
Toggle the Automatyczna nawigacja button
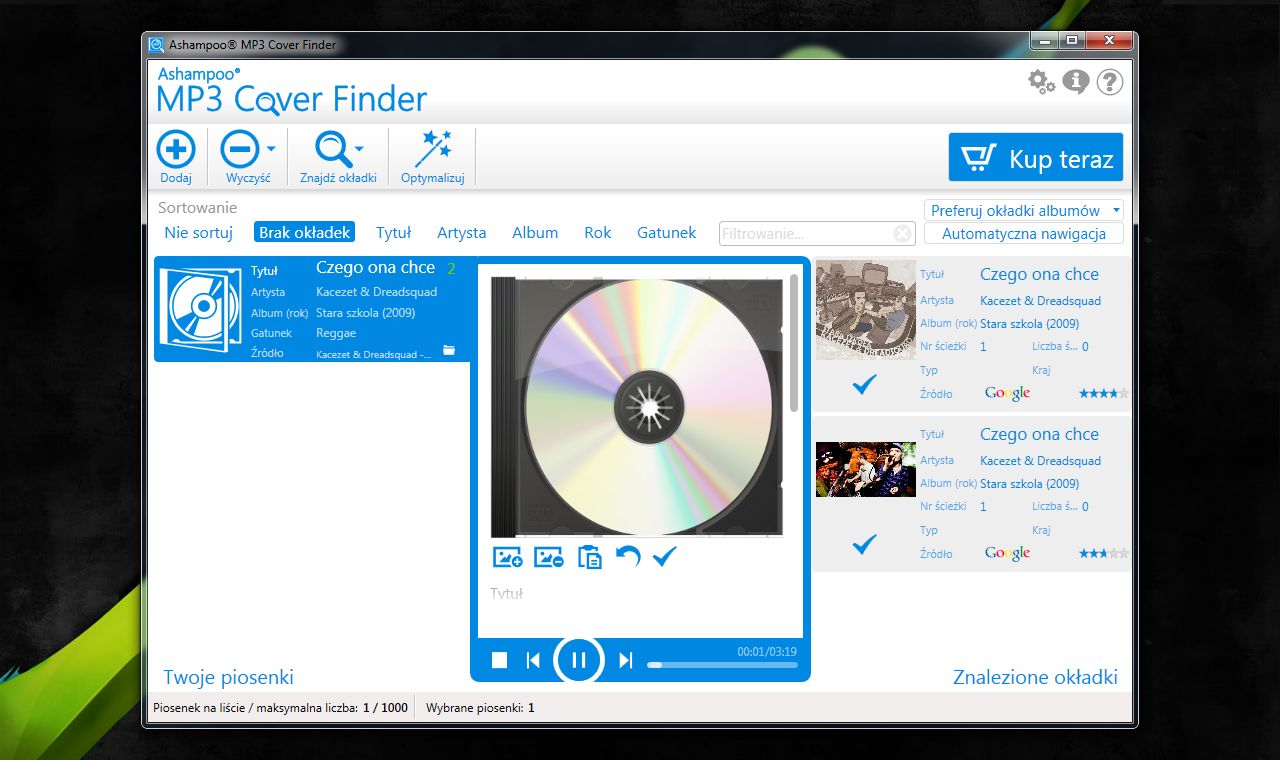[x=1024, y=233]
